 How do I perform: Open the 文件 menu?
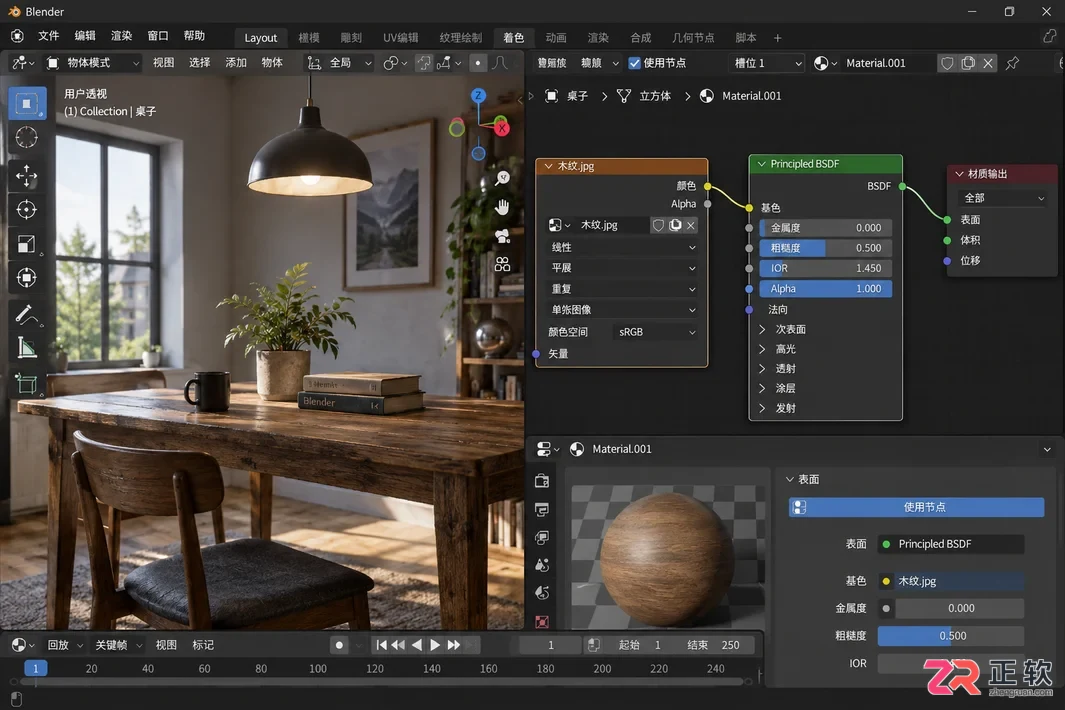pos(48,36)
